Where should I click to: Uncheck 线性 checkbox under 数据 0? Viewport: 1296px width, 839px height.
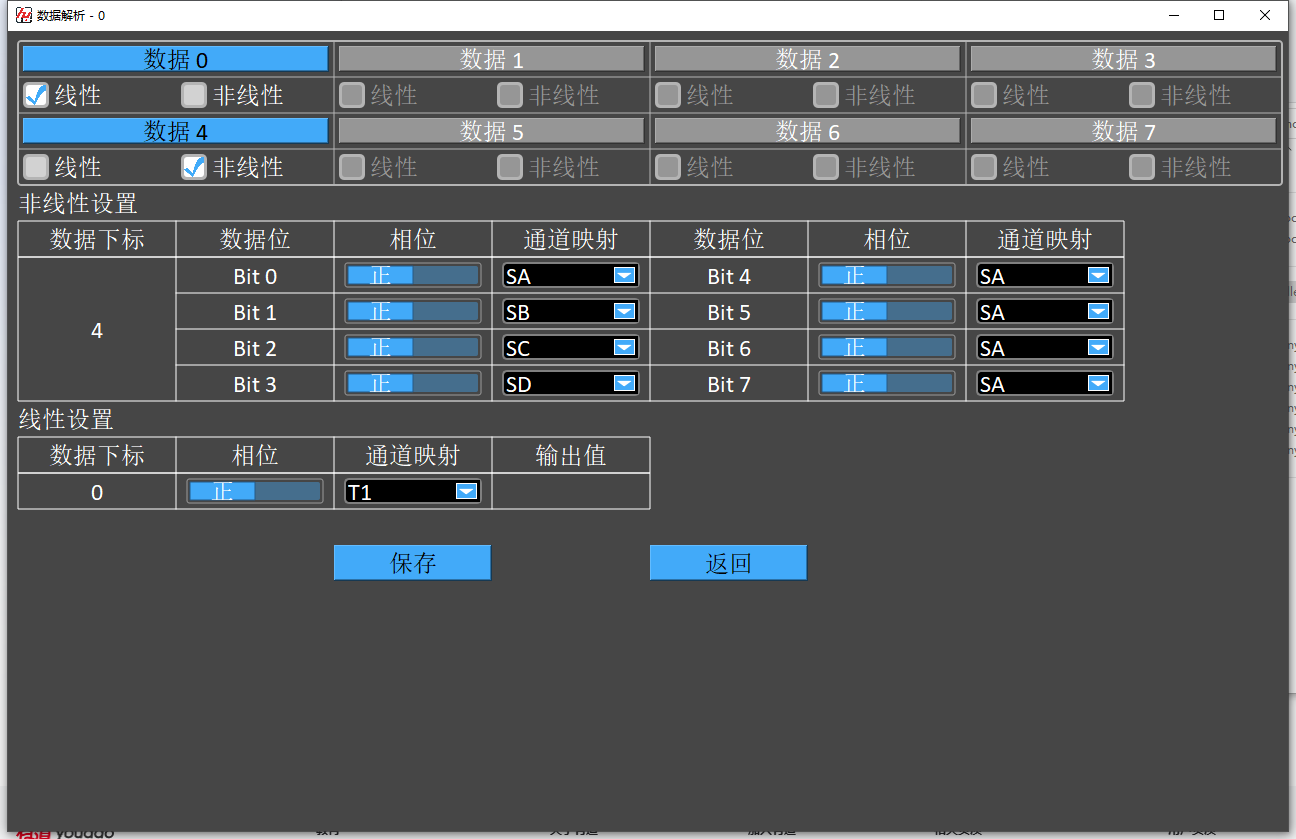pos(36,95)
